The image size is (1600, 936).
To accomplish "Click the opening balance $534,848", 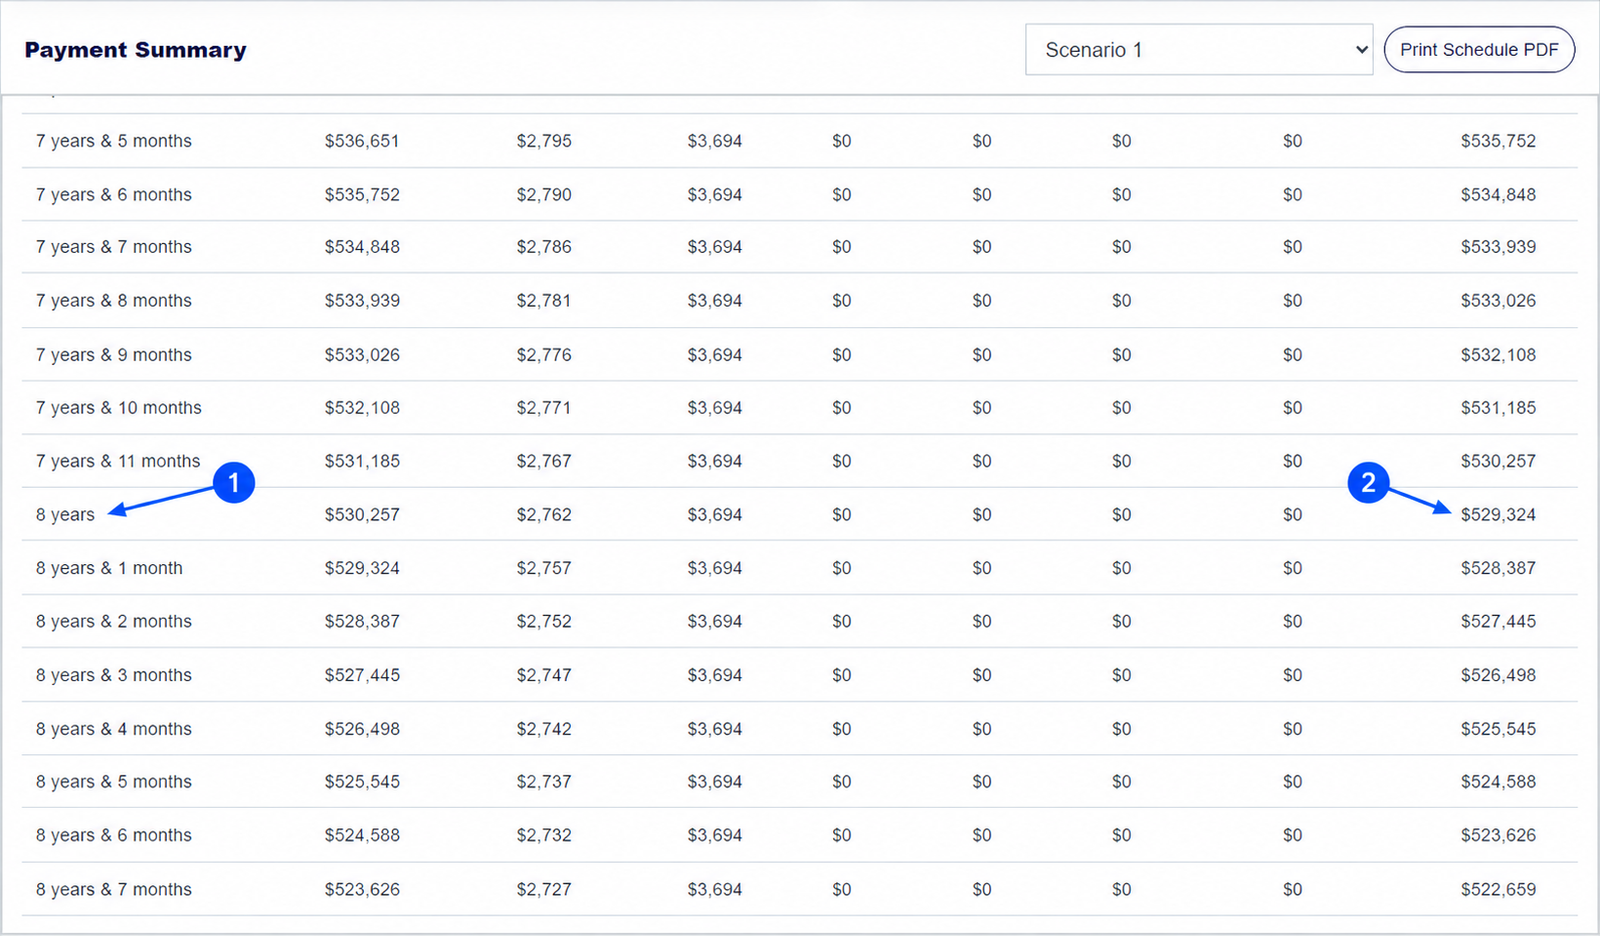I will click(x=362, y=247).
